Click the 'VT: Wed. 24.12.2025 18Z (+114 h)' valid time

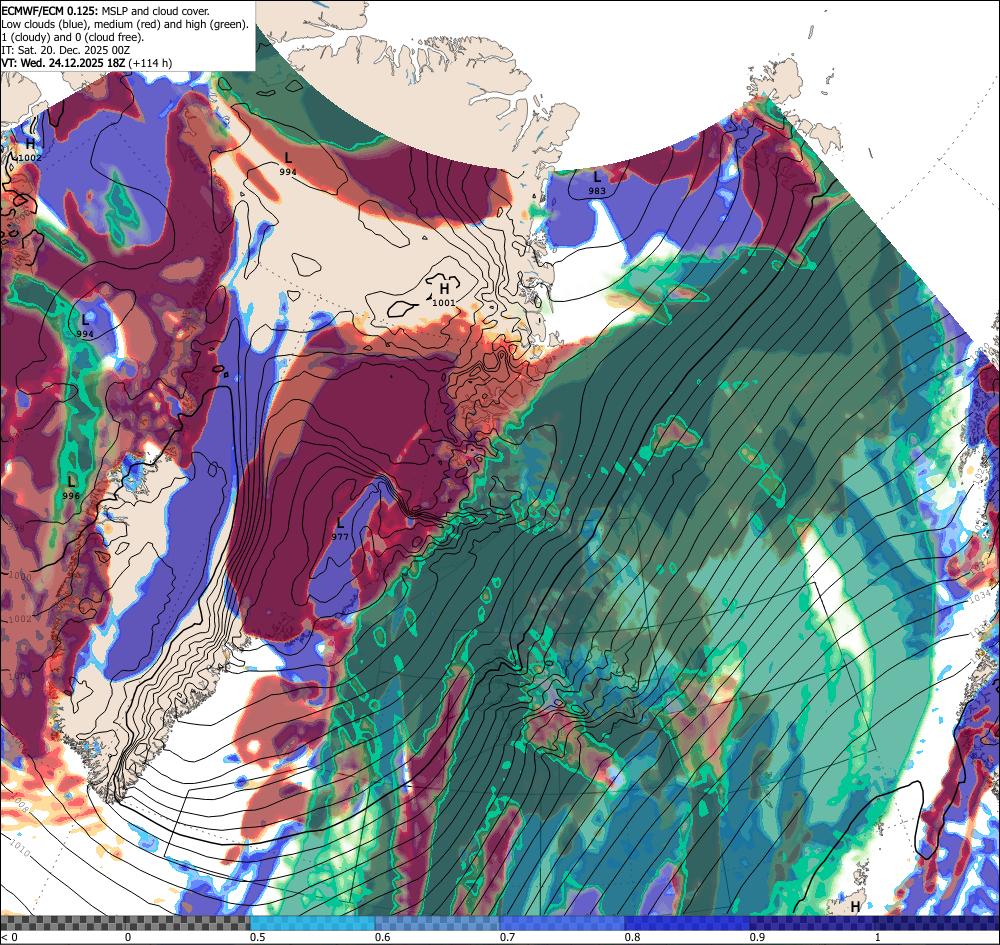click(x=86, y=62)
